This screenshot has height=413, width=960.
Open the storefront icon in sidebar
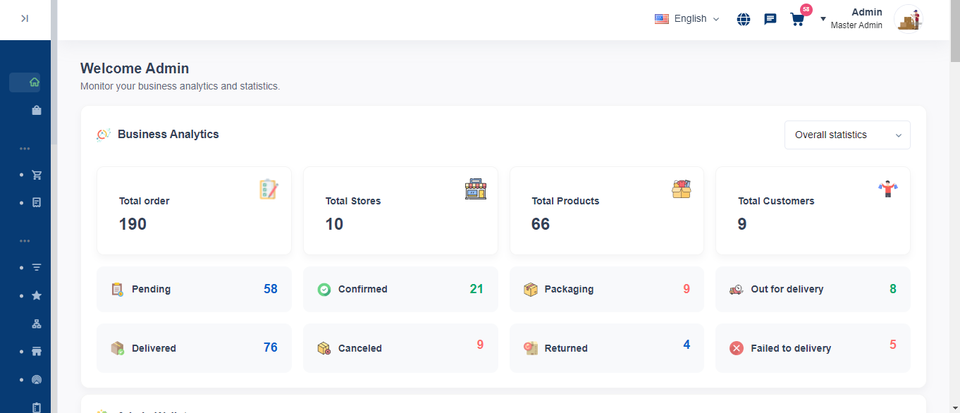coord(37,352)
